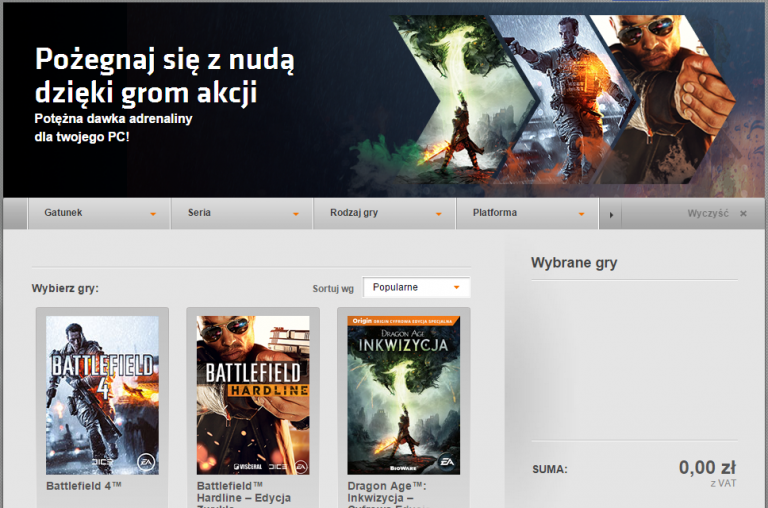This screenshot has width=768, height=508.
Task: Click the X icon next to Wyczyść
Action: point(743,214)
